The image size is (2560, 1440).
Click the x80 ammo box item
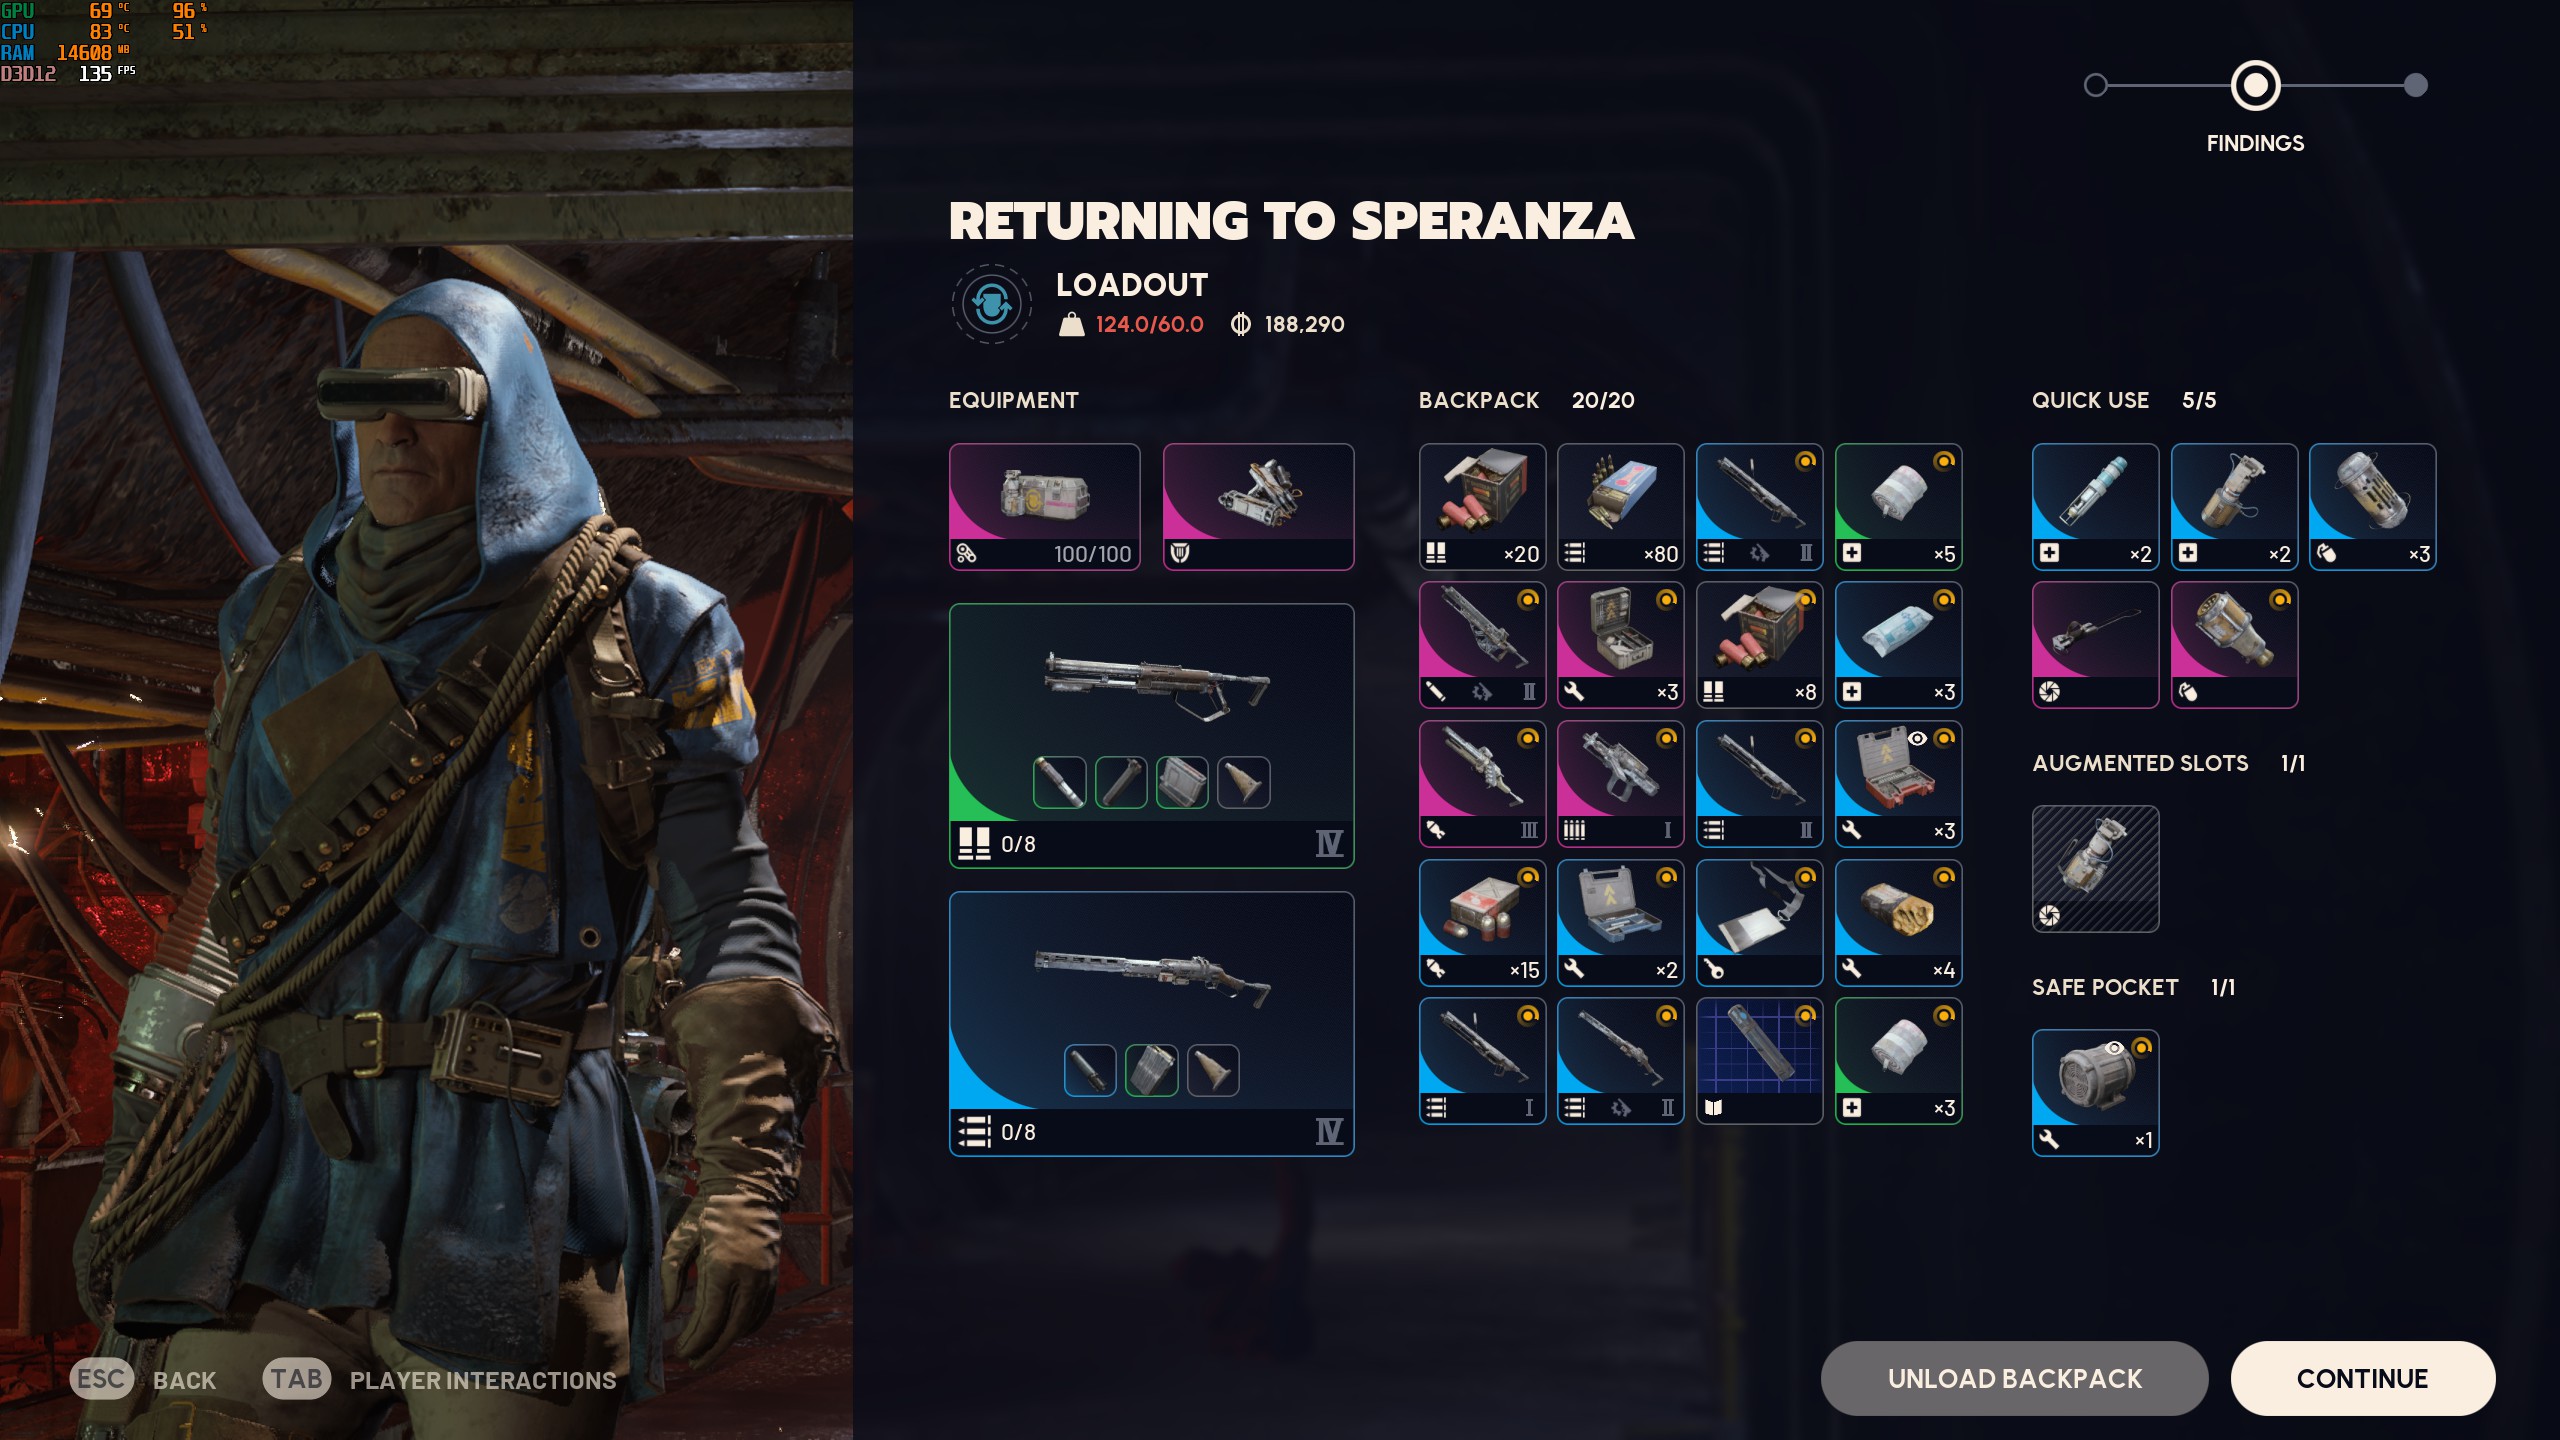[1620, 507]
